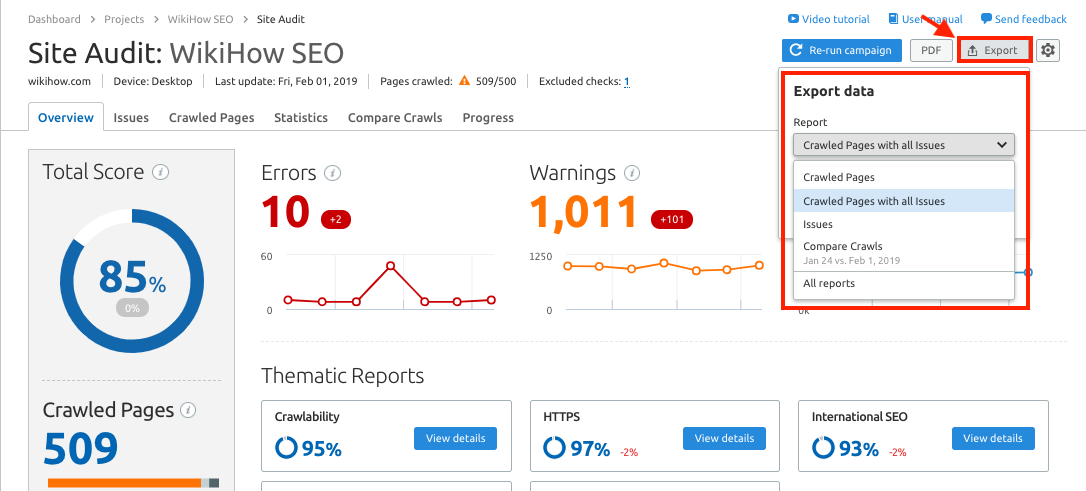Screen dimensions: 1086x491
Task: Click the crawled pages count 509
Action: click(x=80, y=448)
